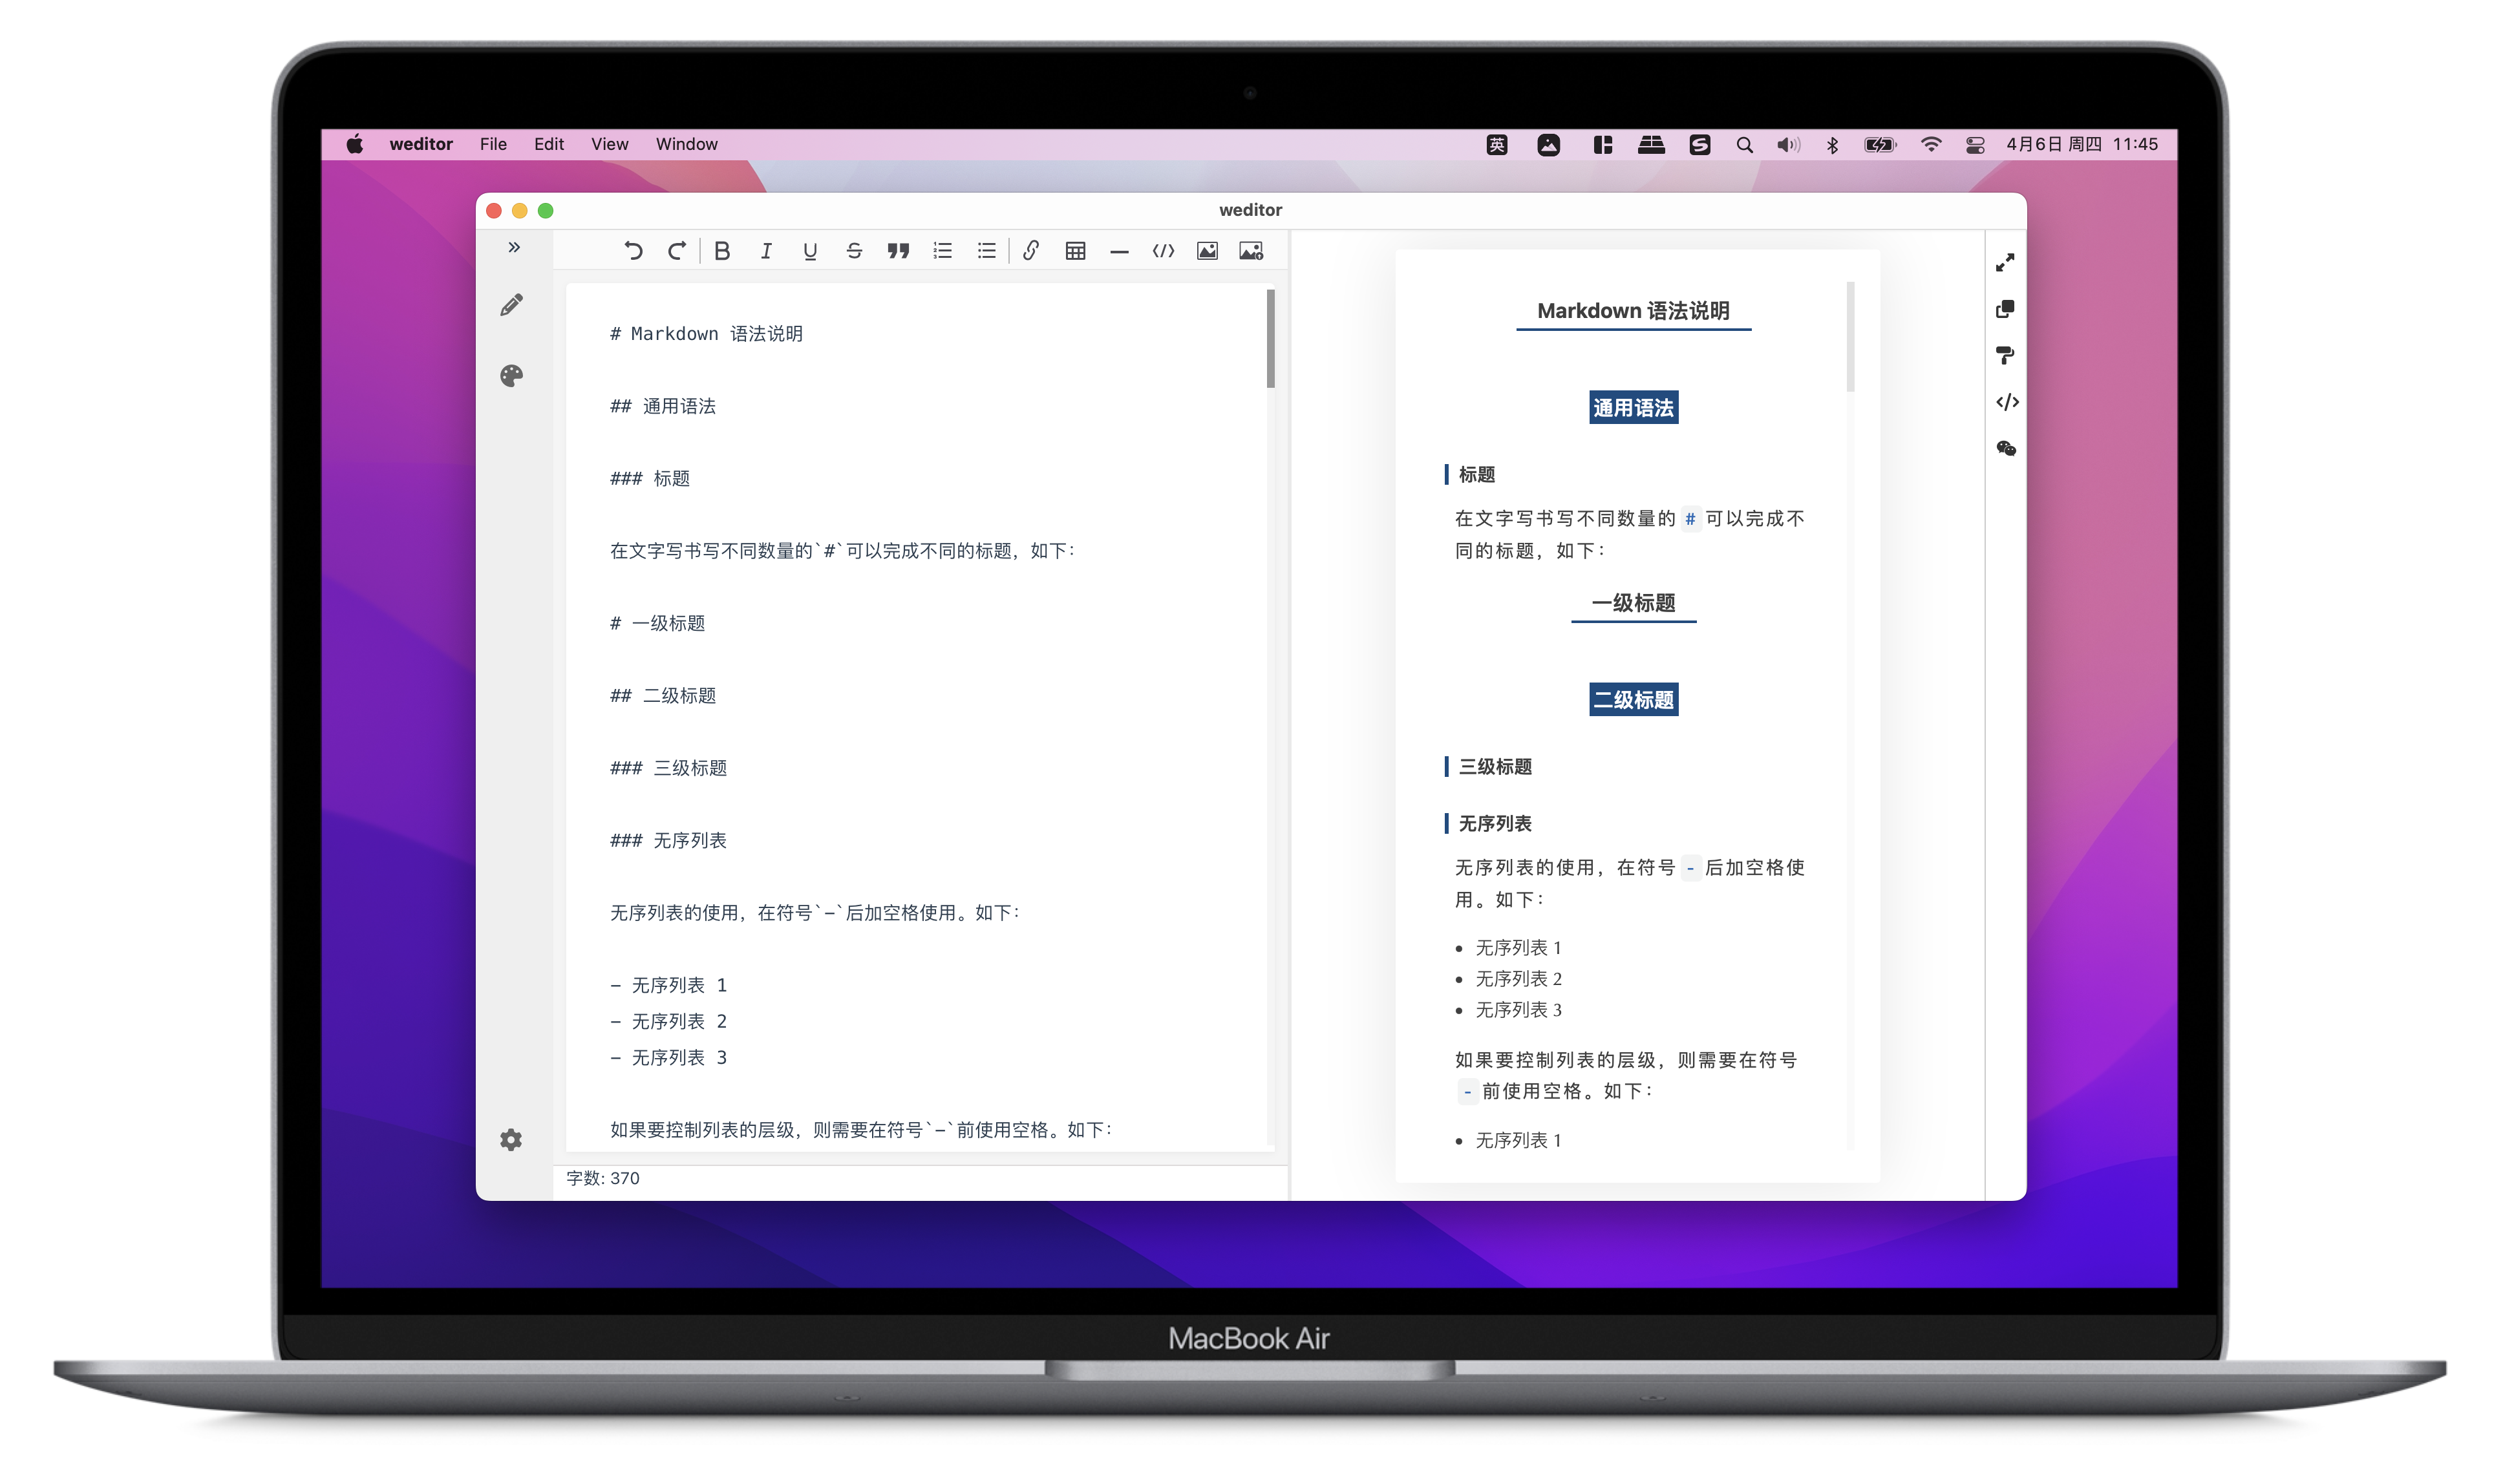The width and height of the screenshot is (2503, 1484).
Task: Click the paint roller format icon
Action: [2006, 355]
